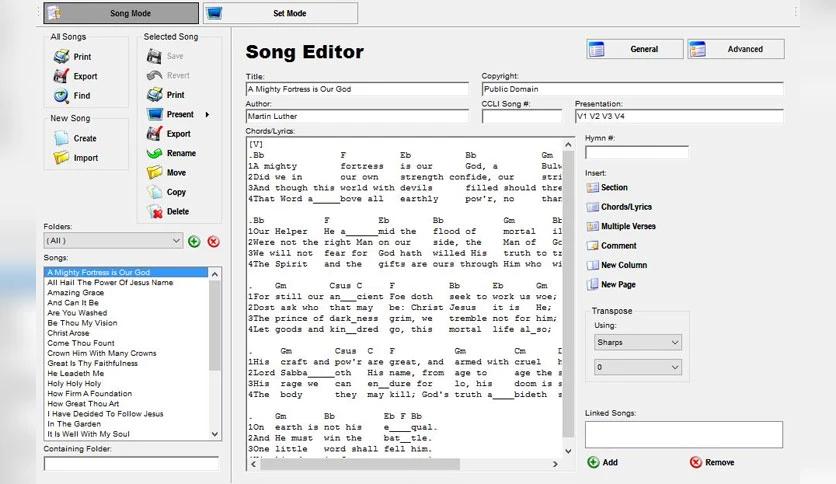This screenshot has width=836, height=484.
Task: Remove folder with red X icon
Action: pyautogui.click(x=213, y=241)
